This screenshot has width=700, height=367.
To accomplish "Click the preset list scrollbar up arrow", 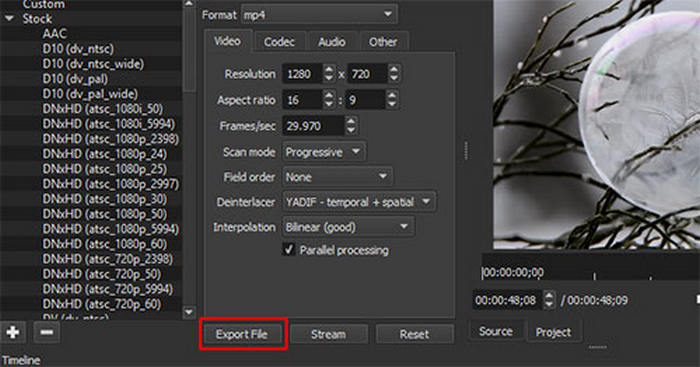I will [189, 4].
